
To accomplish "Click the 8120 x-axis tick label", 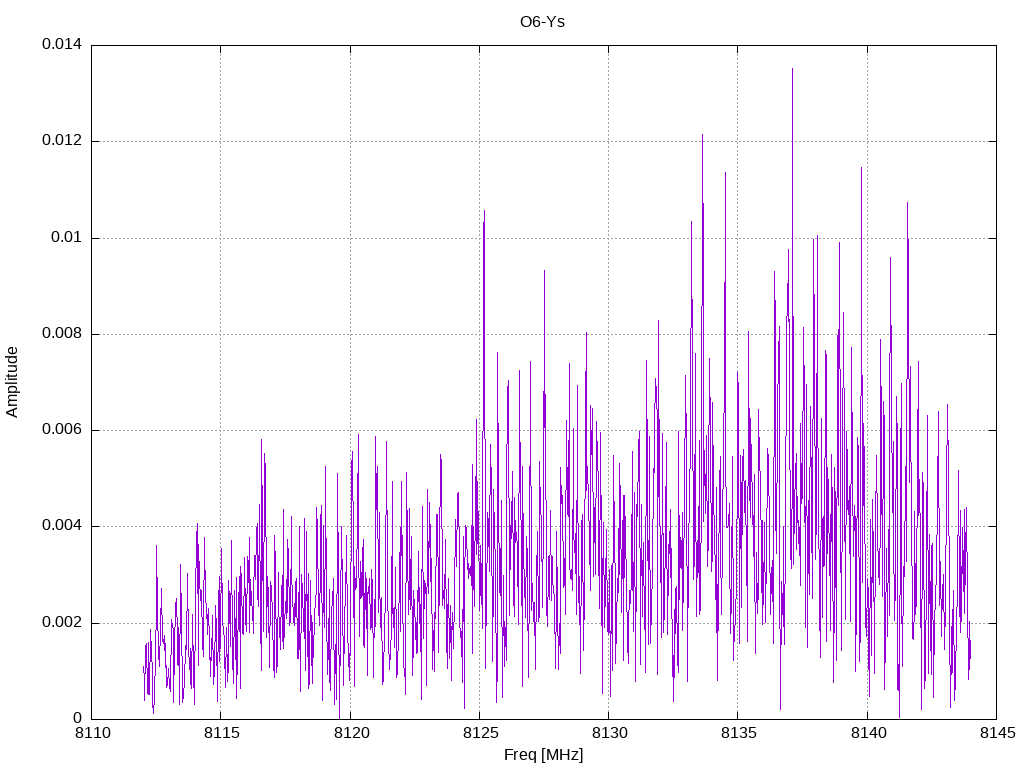I will pos(351,733).
